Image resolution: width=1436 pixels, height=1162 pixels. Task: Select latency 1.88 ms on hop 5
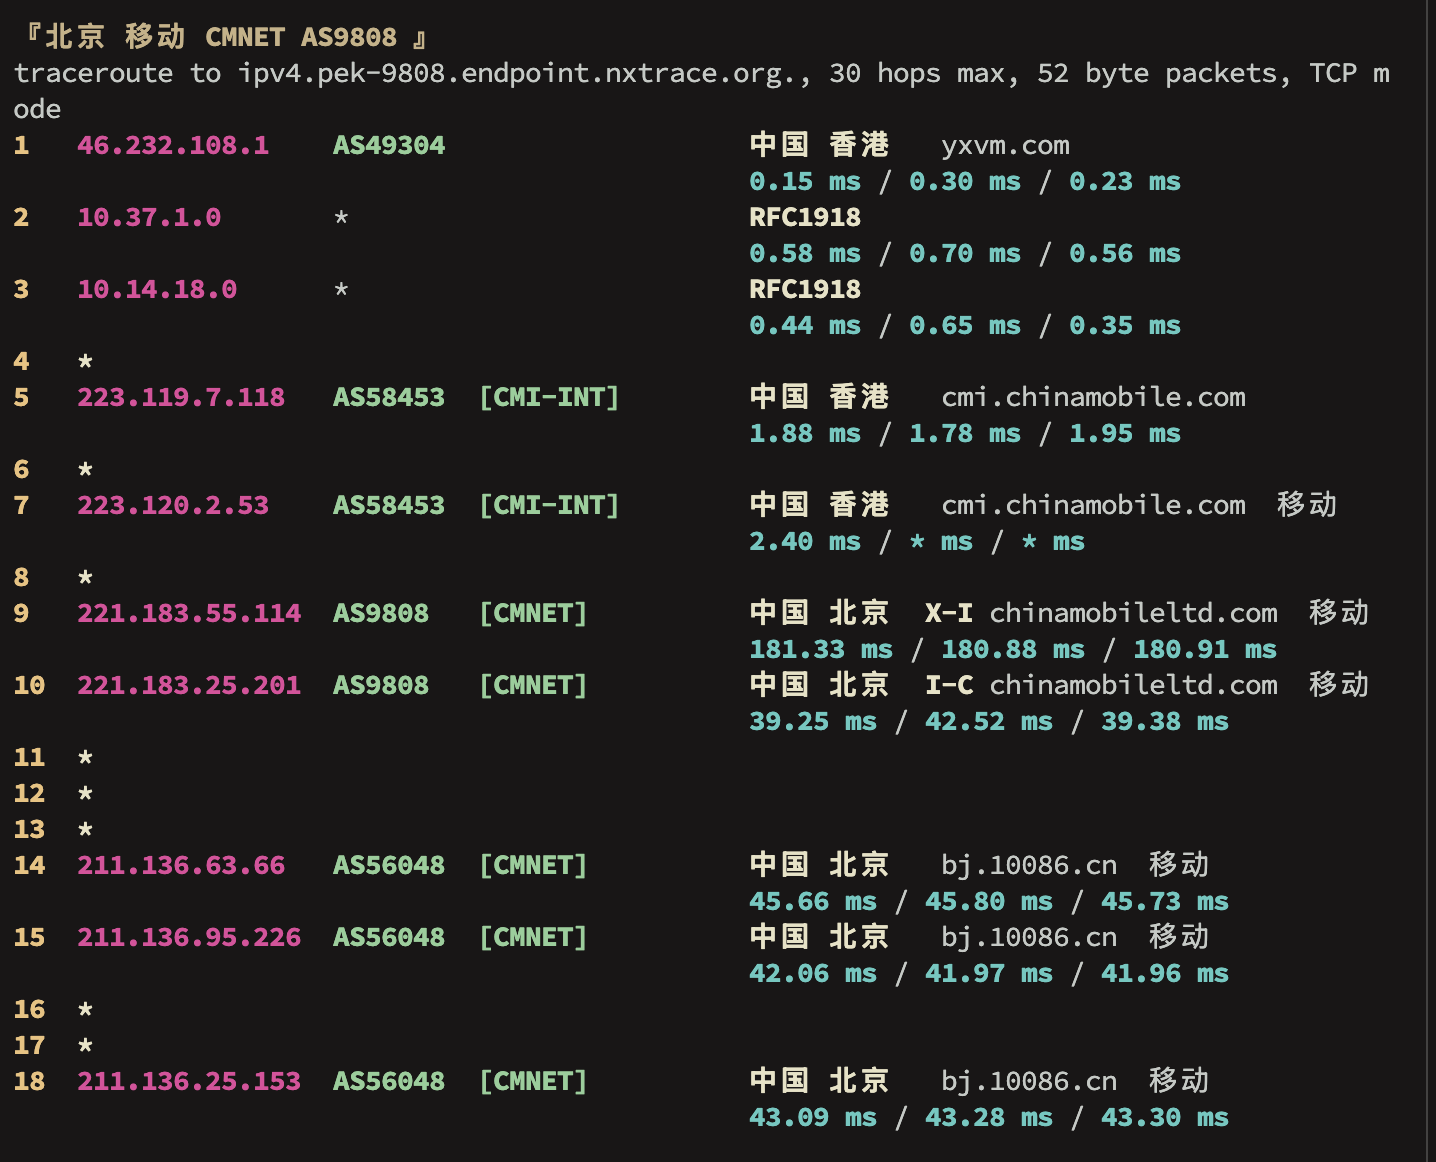805,433
